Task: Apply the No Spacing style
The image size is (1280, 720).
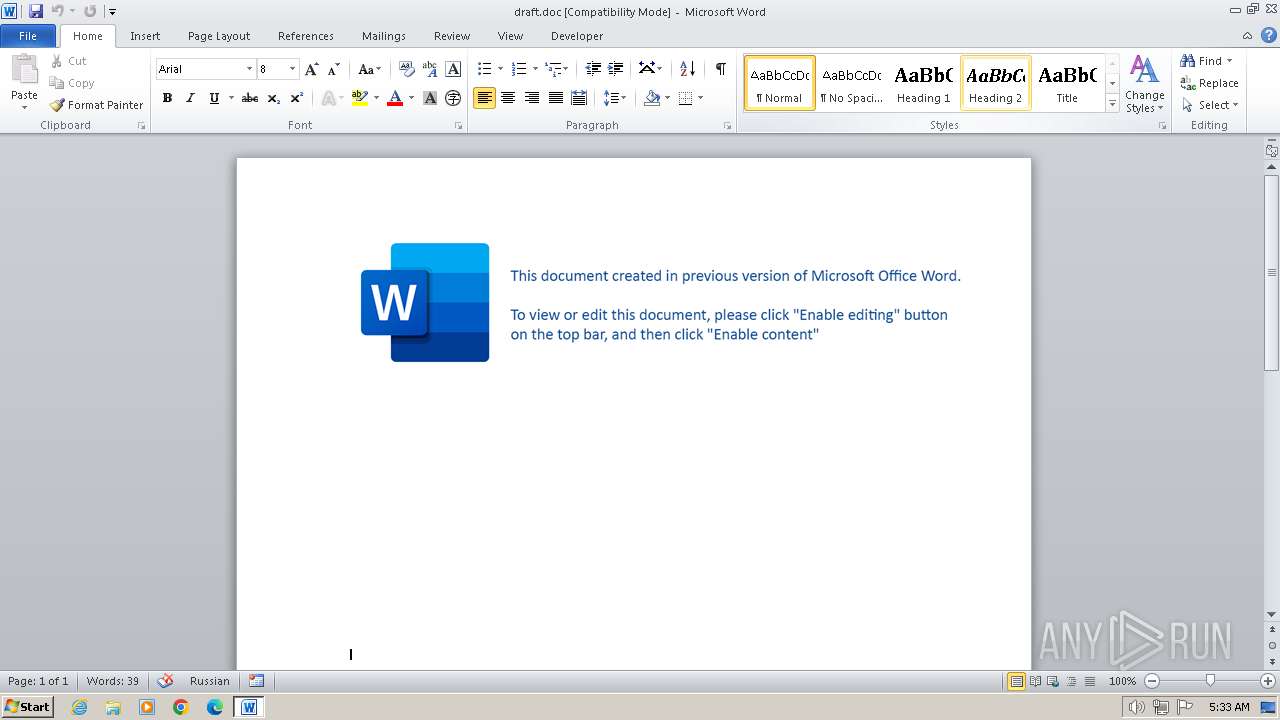Action: [x=852, y=83]
